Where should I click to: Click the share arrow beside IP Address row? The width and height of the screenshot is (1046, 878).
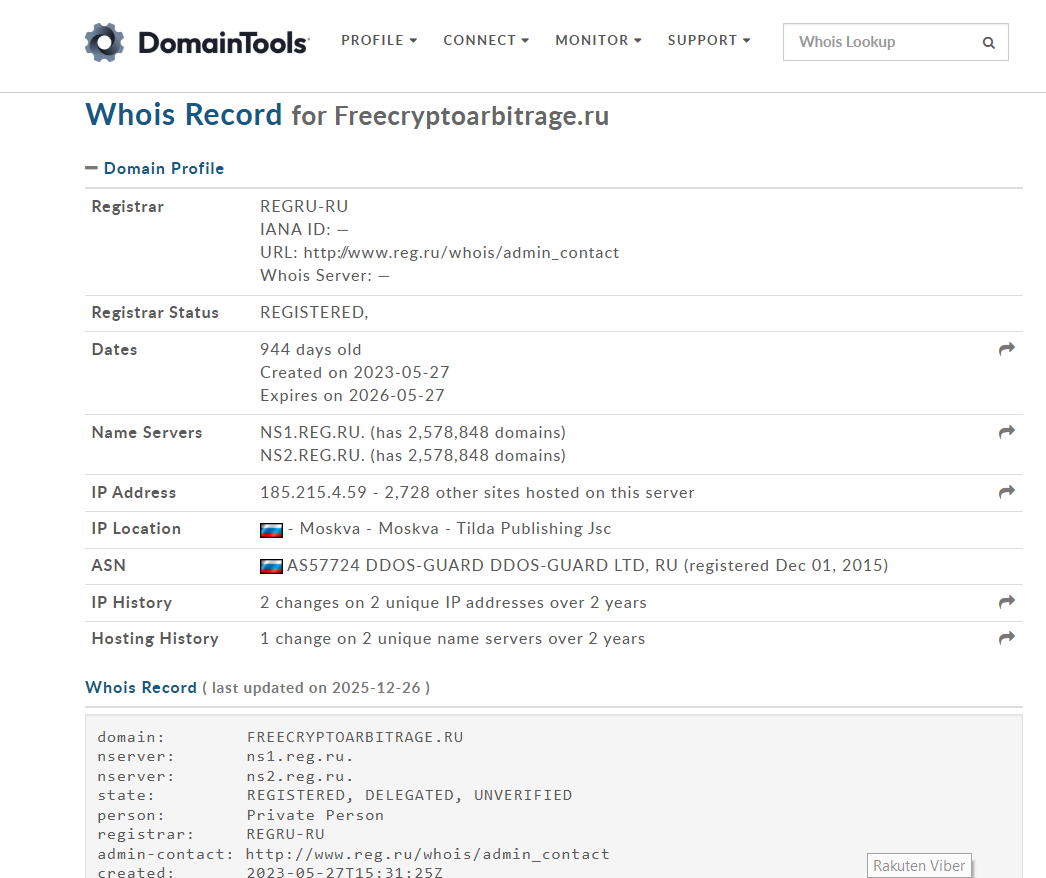pos(1007,492)
